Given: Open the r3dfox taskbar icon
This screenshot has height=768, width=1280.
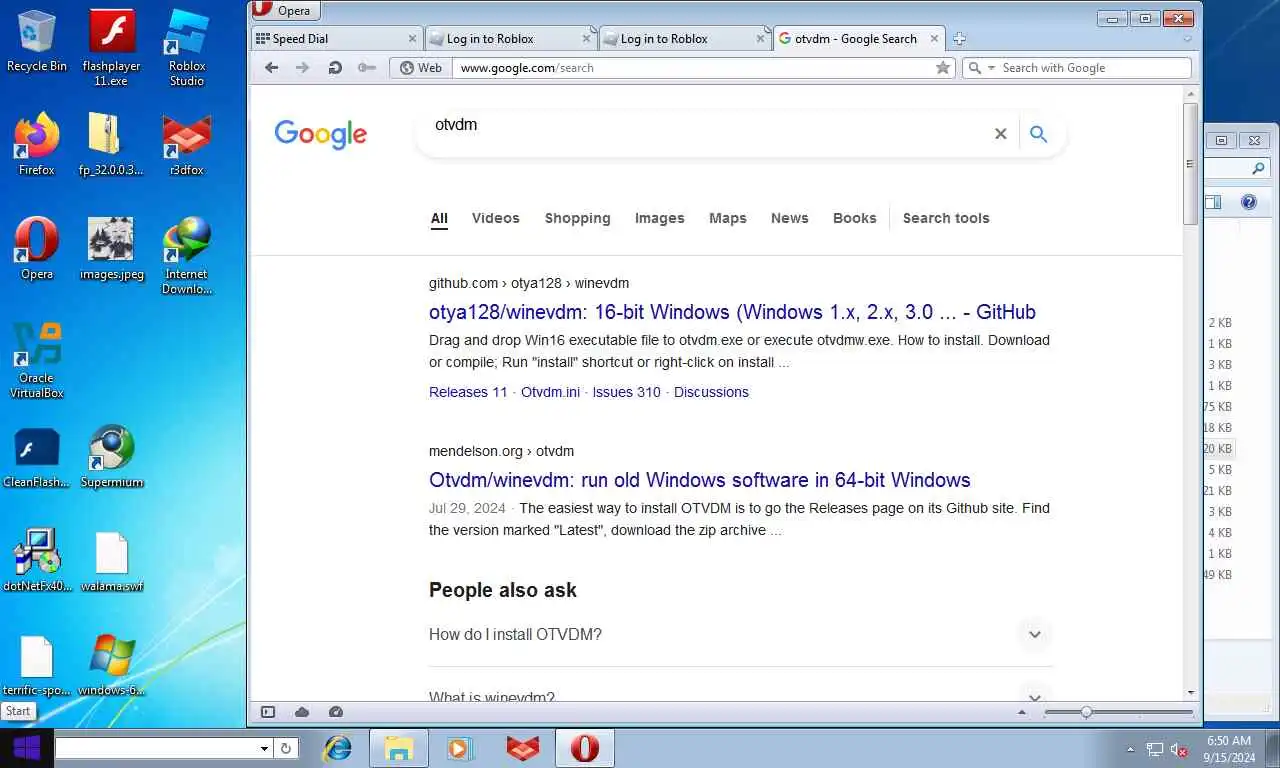Looking at the screenshot, I should click(522, 748).
